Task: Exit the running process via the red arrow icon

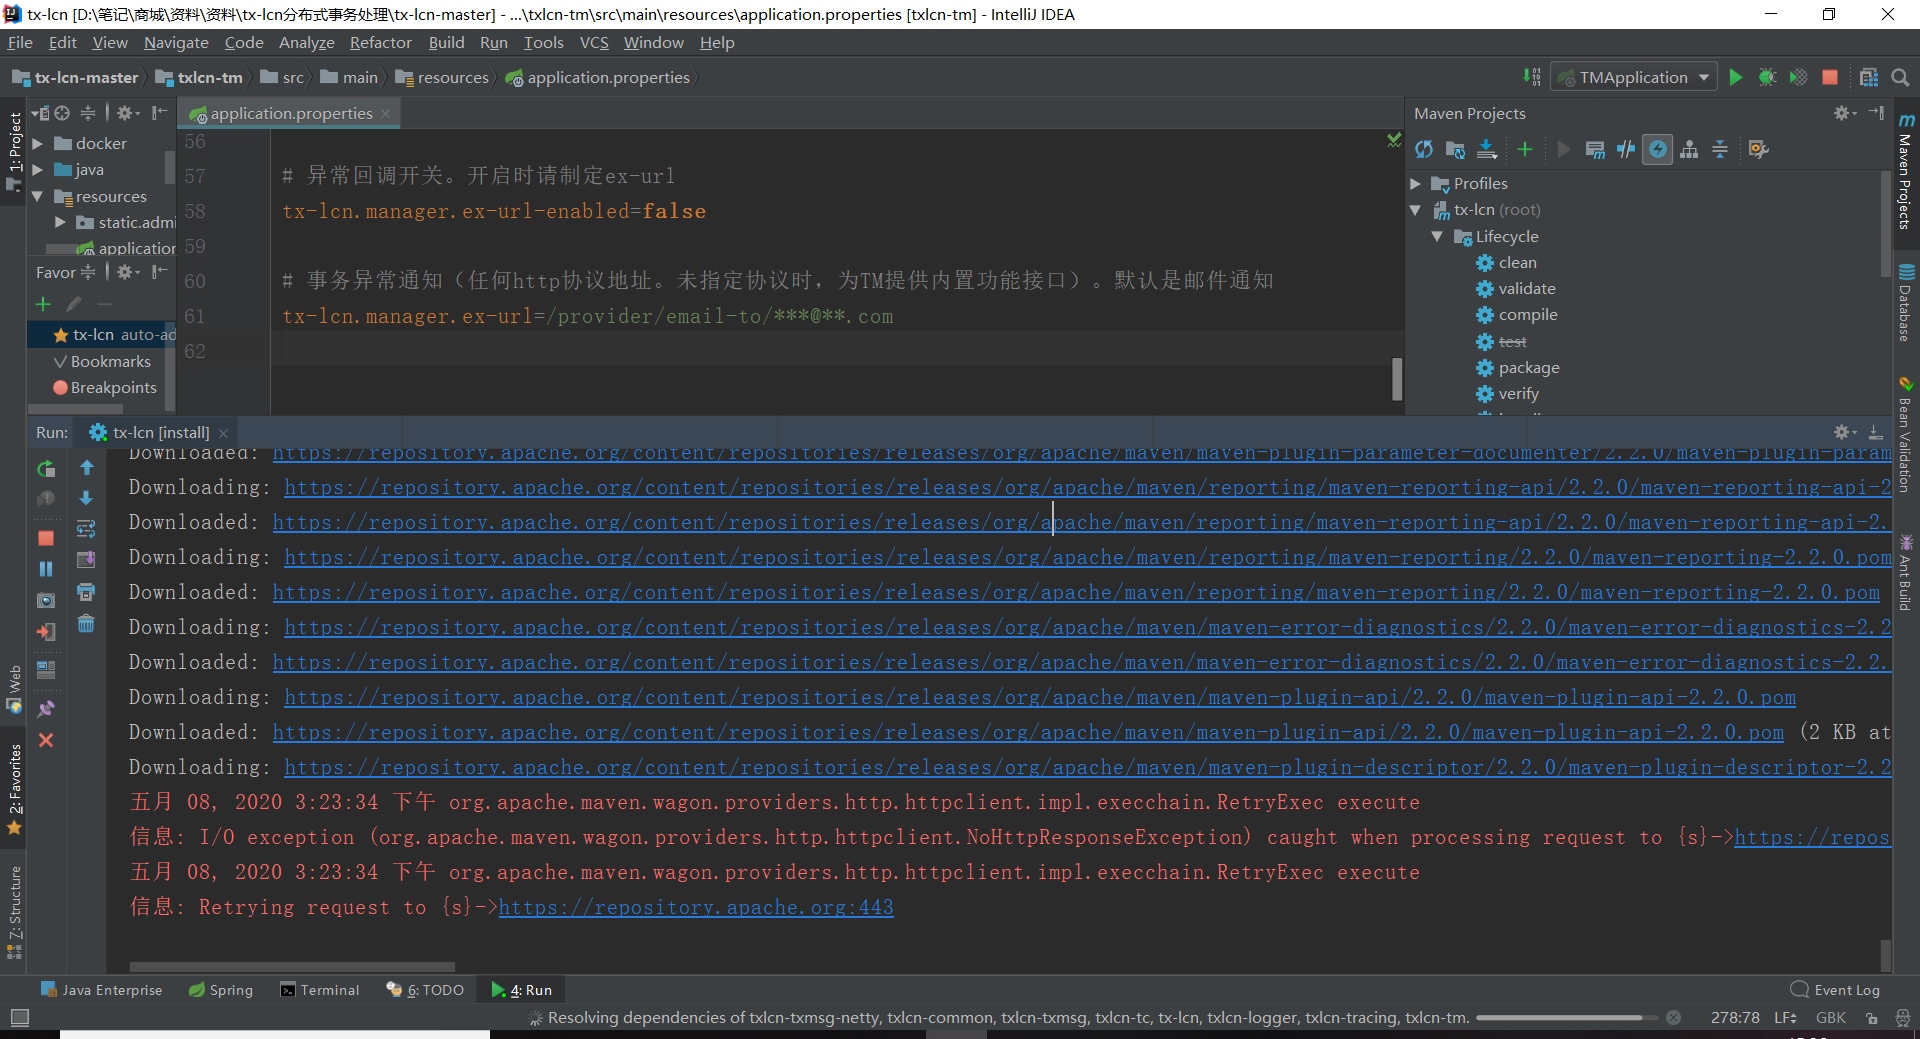Action: (x=46, y=632)
